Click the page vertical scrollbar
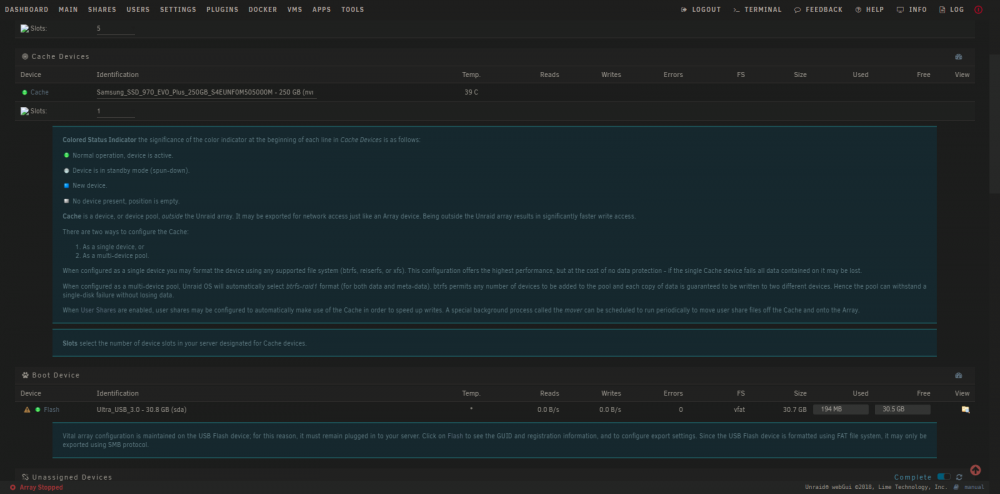The height and width of the screenshot is (494, 1000). (994, 124)
